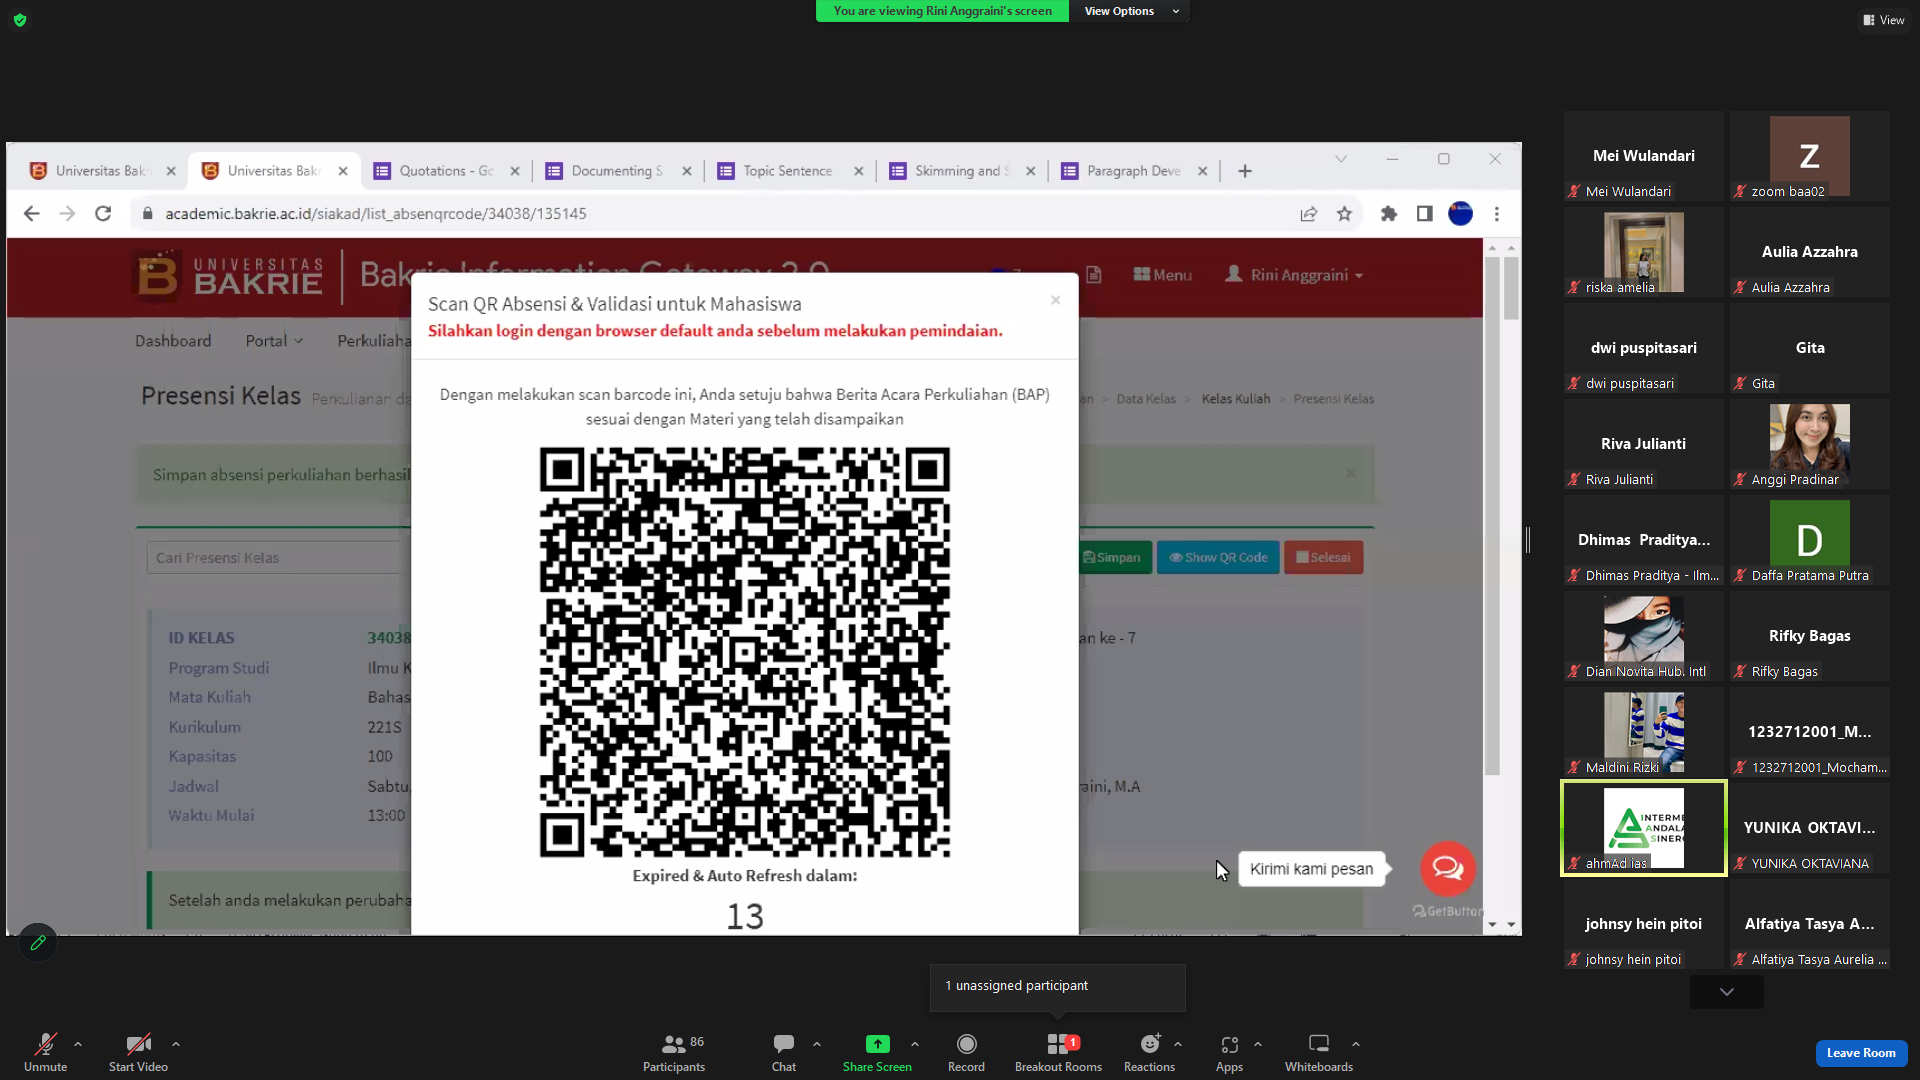Open the Portal navigation dropdown

point(274,341)
